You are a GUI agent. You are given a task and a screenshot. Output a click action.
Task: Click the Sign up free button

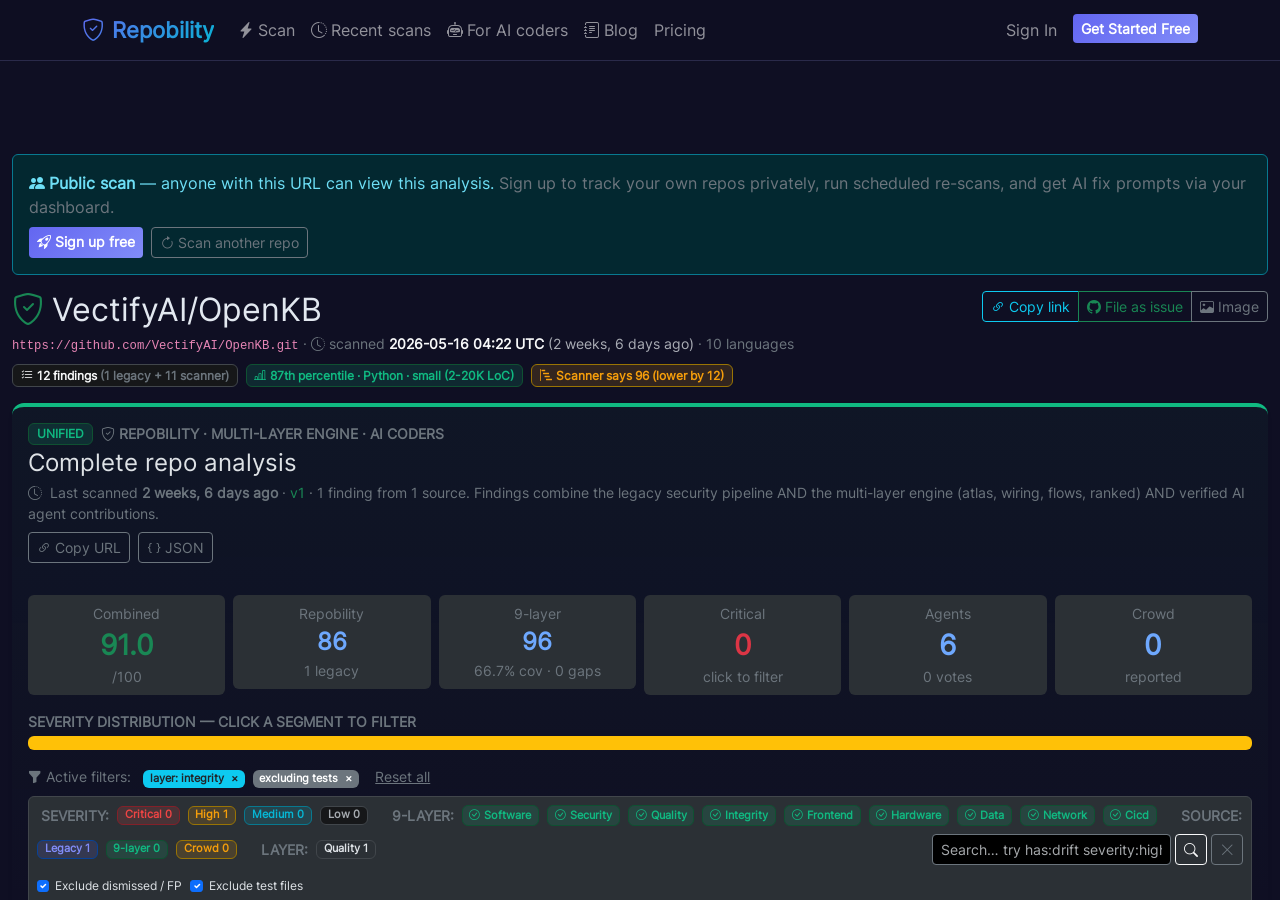[x=86, y=242]
